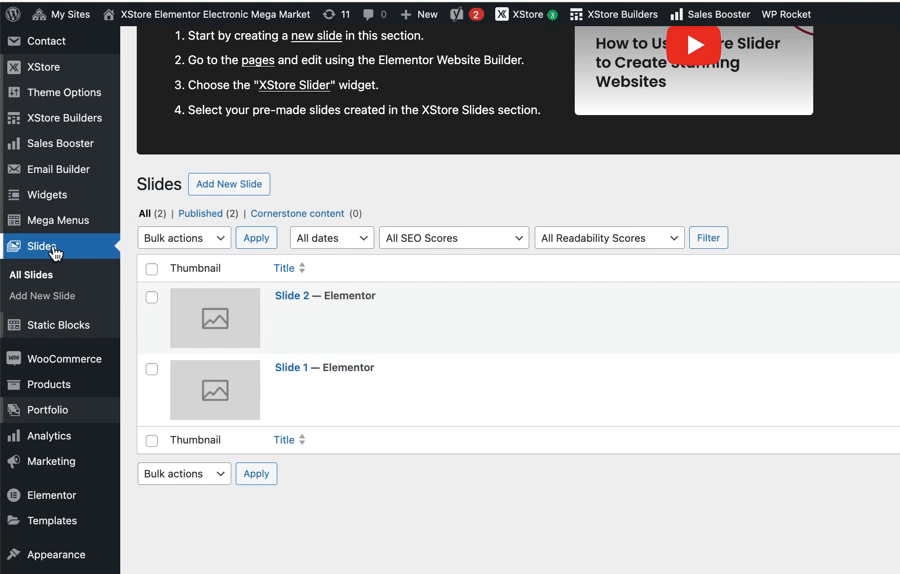The image size is (900, 574).
Task: Tick the select-all checkbox in table header
Action: pyautogui.click(x=152, y=269)
